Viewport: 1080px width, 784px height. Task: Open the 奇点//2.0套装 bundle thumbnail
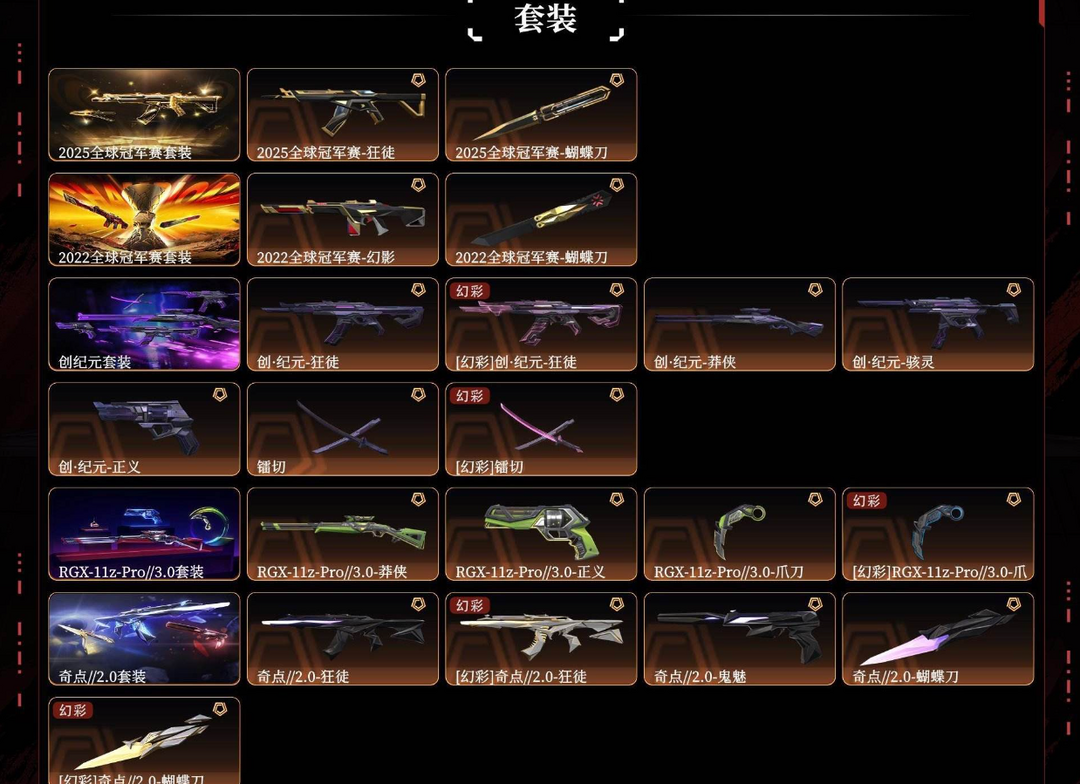(145, 639)
